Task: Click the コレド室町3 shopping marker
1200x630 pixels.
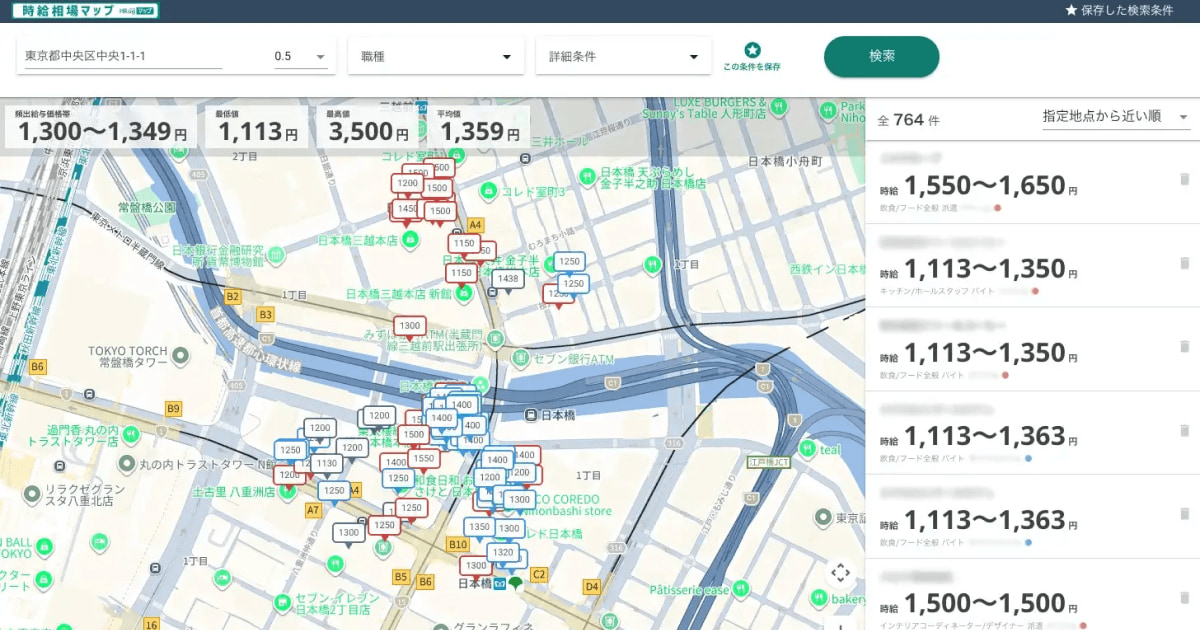Action: [488, 190]
